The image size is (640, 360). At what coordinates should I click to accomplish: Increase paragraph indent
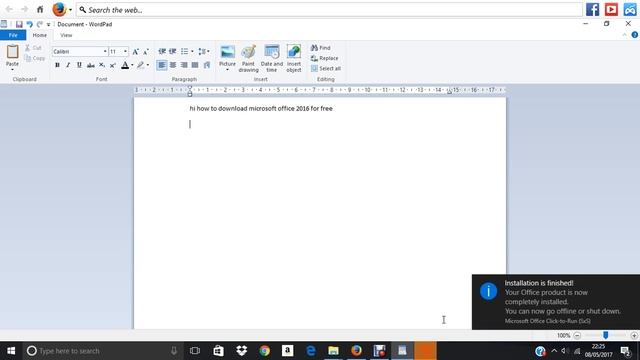pyautogui.click(x=173, y=51)
